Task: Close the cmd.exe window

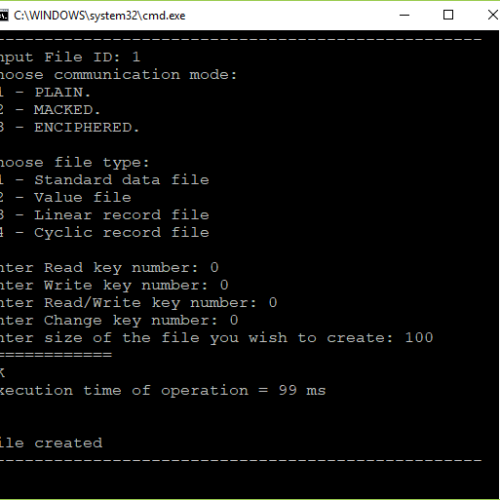Action: 492,15
